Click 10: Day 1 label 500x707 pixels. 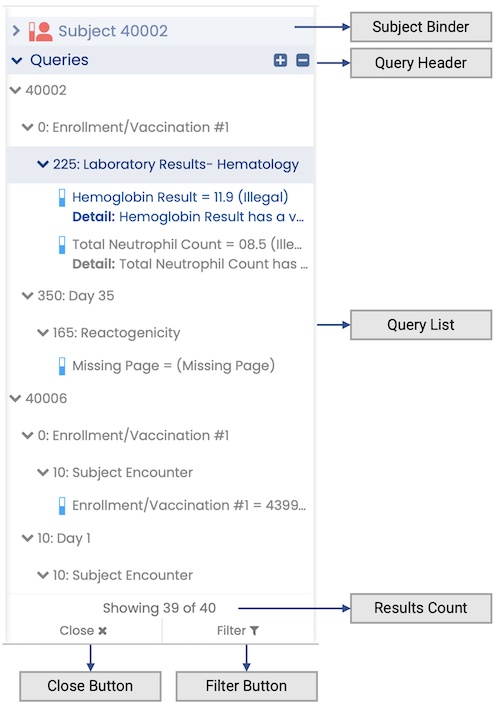click(64, 538)
